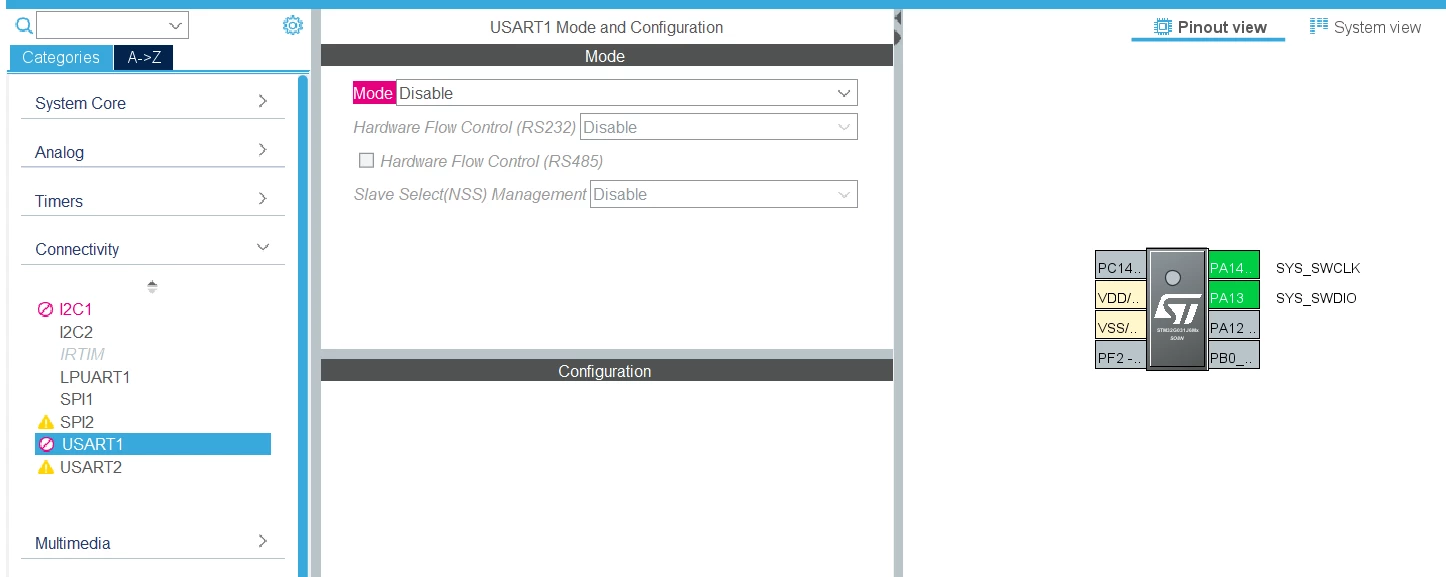This screenshot has height=577, width=1446.
Task: Open the Mode dropdown set to Disable
Action: point(627,93)
